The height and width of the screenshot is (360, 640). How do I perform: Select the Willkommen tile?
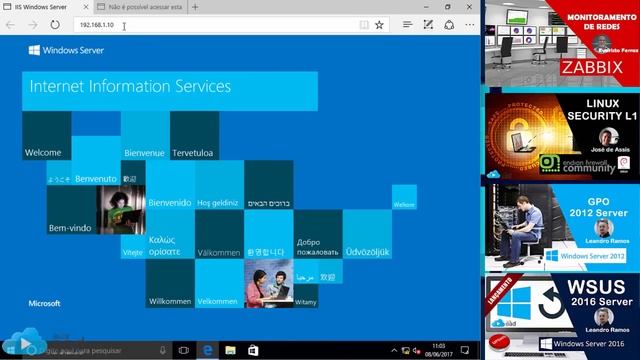[x=170, y=283]
